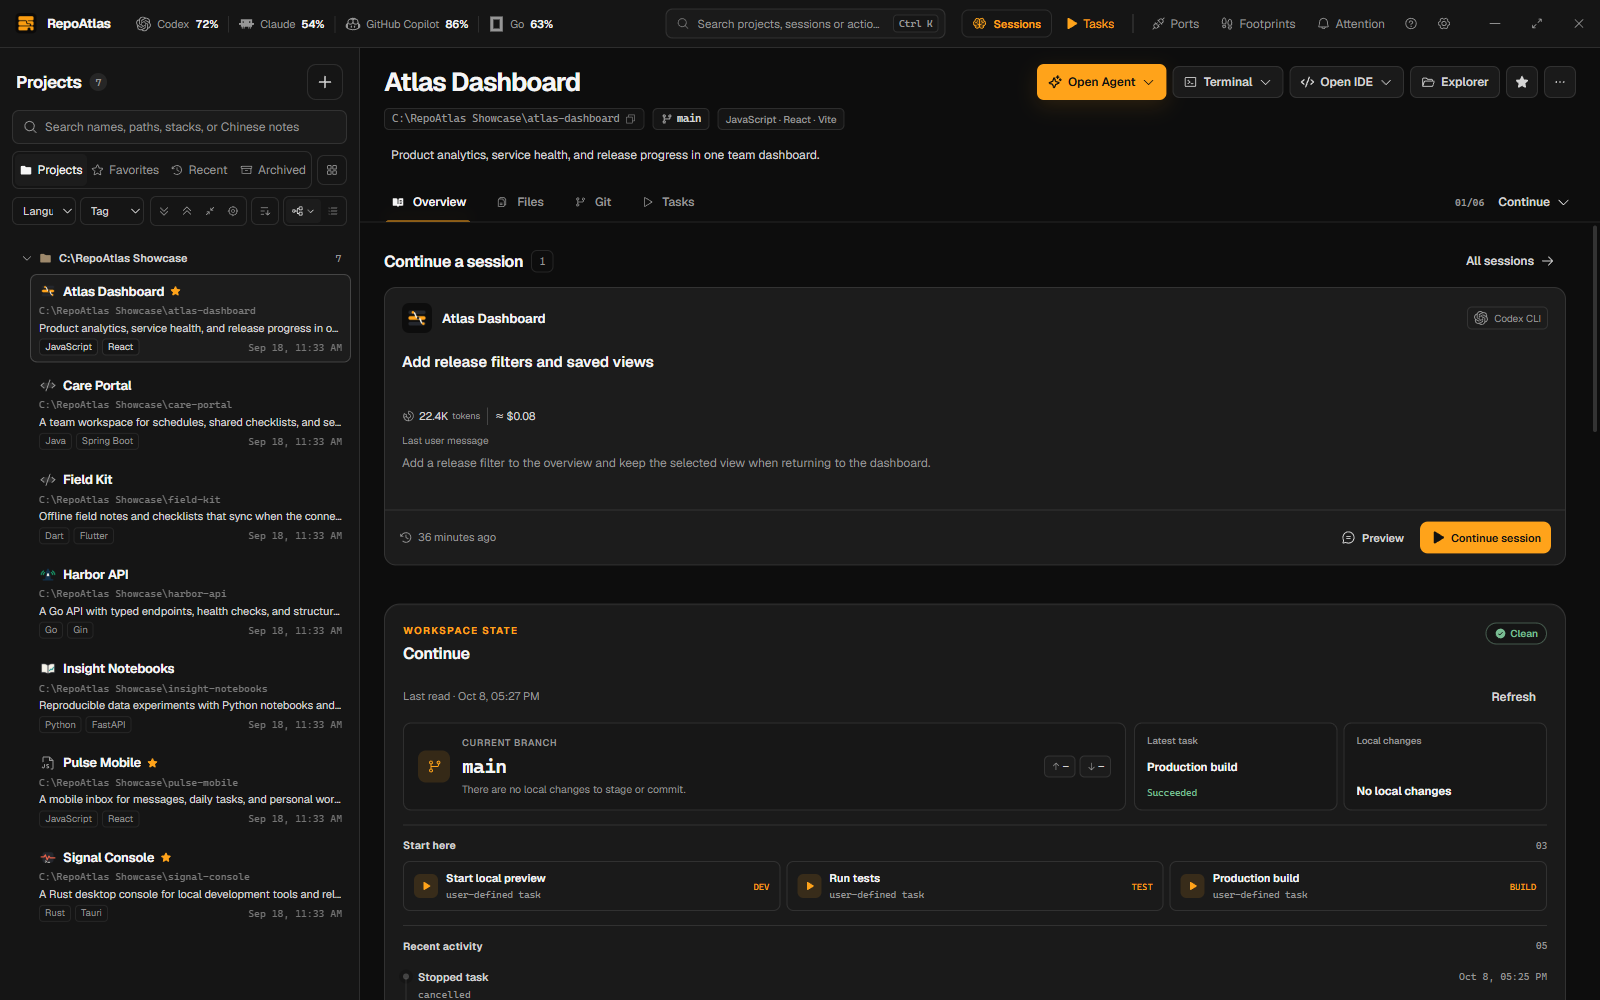Expand the Continue dropdown beside 01/06
1600x1000 pixels.
[1533, 202]
